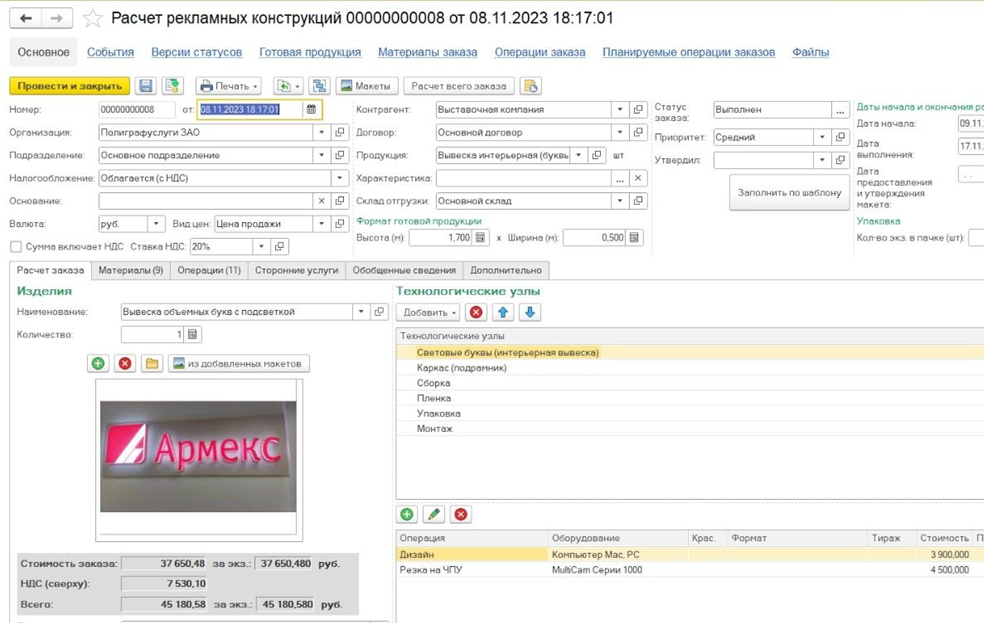Click the save (floppy disk) icon
Viewport: 984px width, 623px height.
(146, 86)
